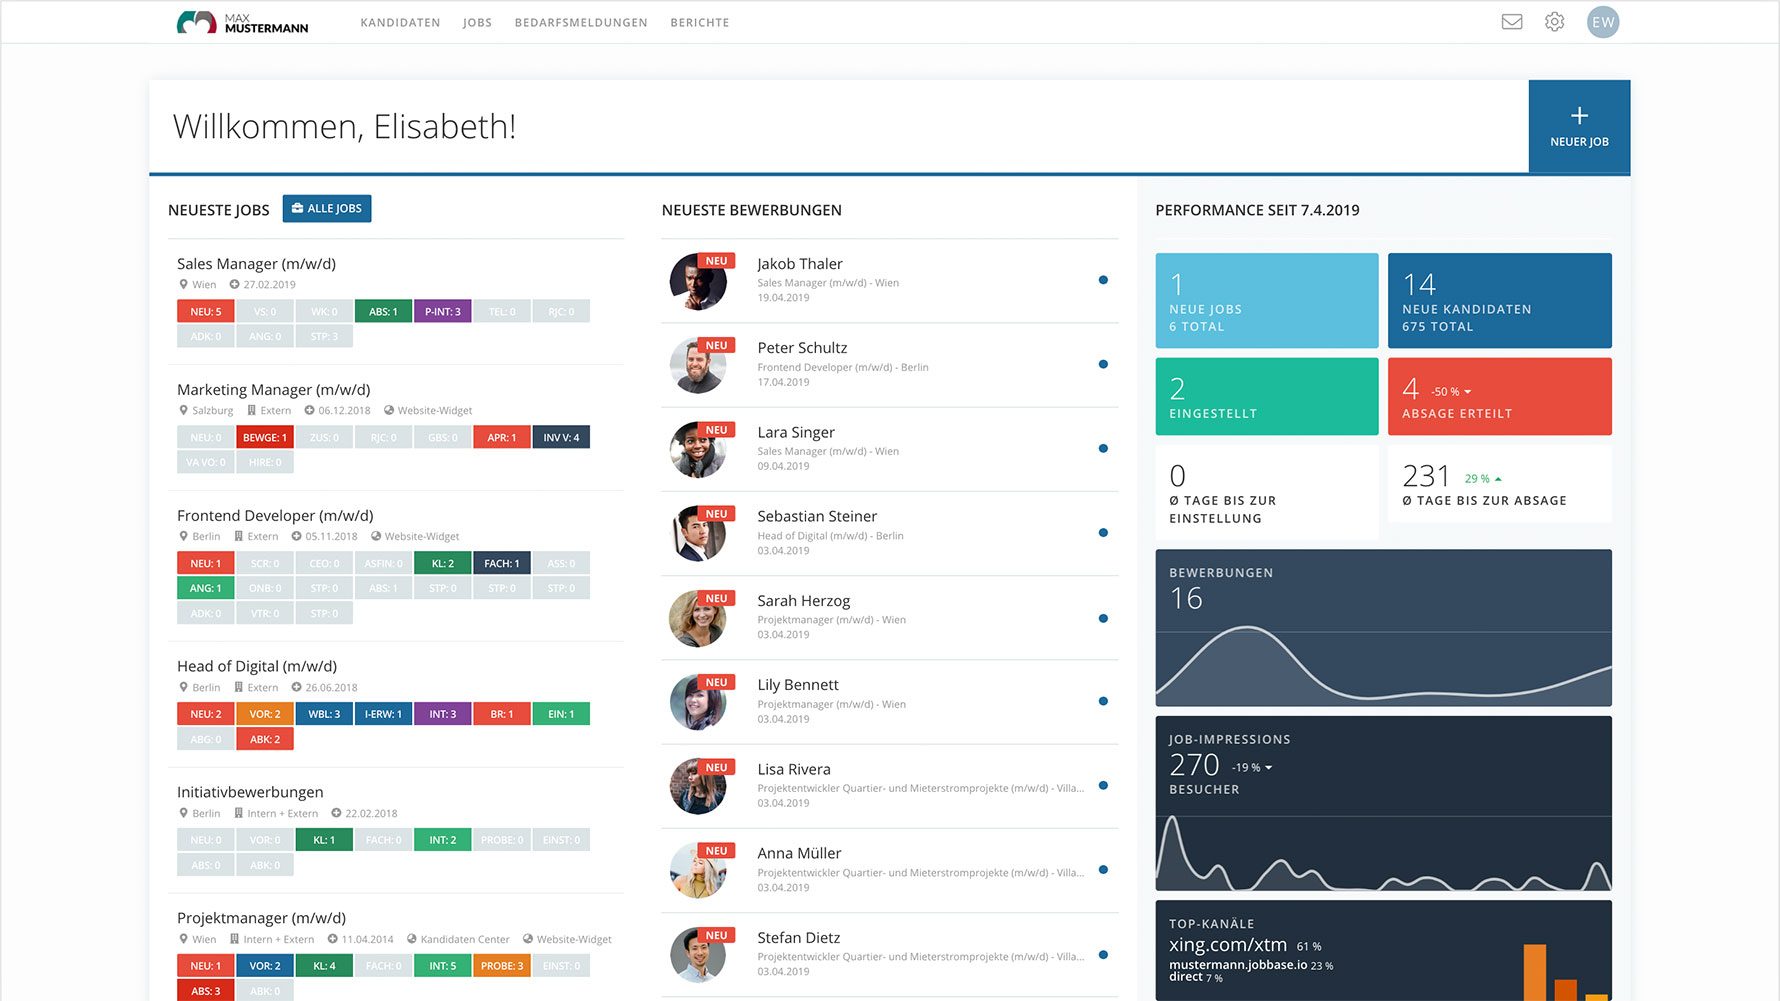1780x1001 pixels.
Task: Open the BERICHTE menu
Action: coord(700,22)
